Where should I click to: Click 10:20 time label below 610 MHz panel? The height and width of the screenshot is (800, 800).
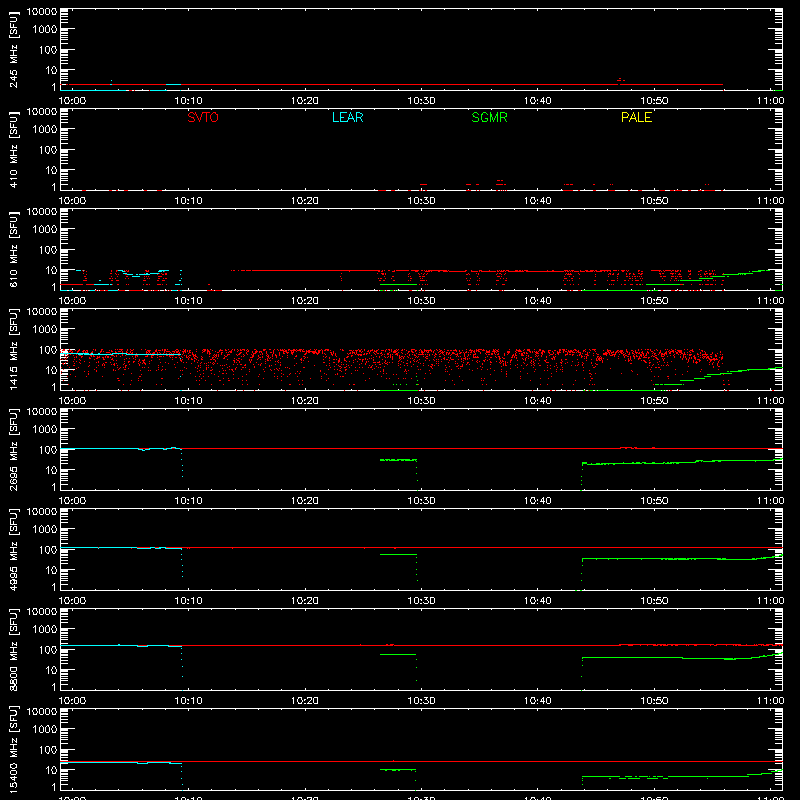(x=305, y=301)
